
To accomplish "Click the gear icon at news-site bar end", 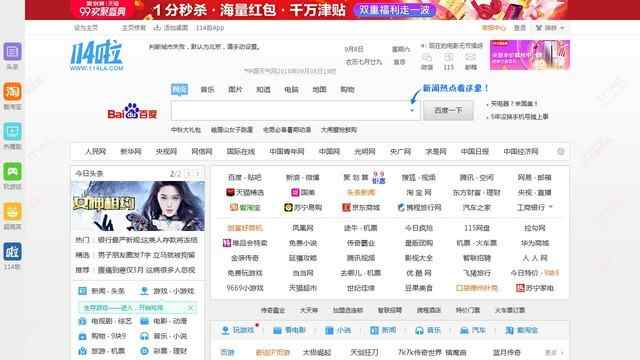I will tap(561, 151).
